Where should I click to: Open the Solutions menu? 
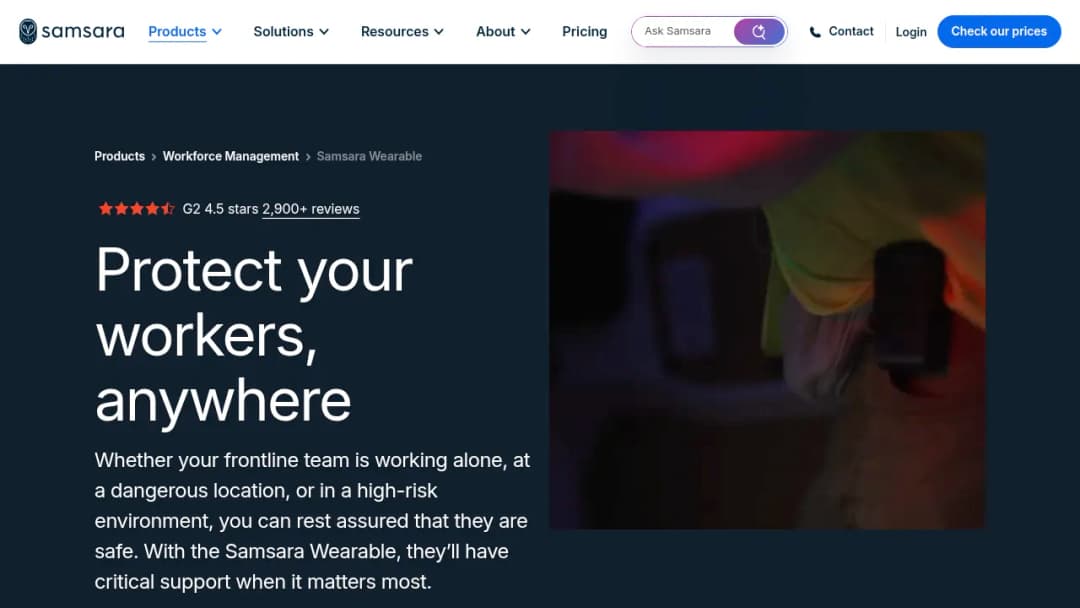[x=283, y=32]
